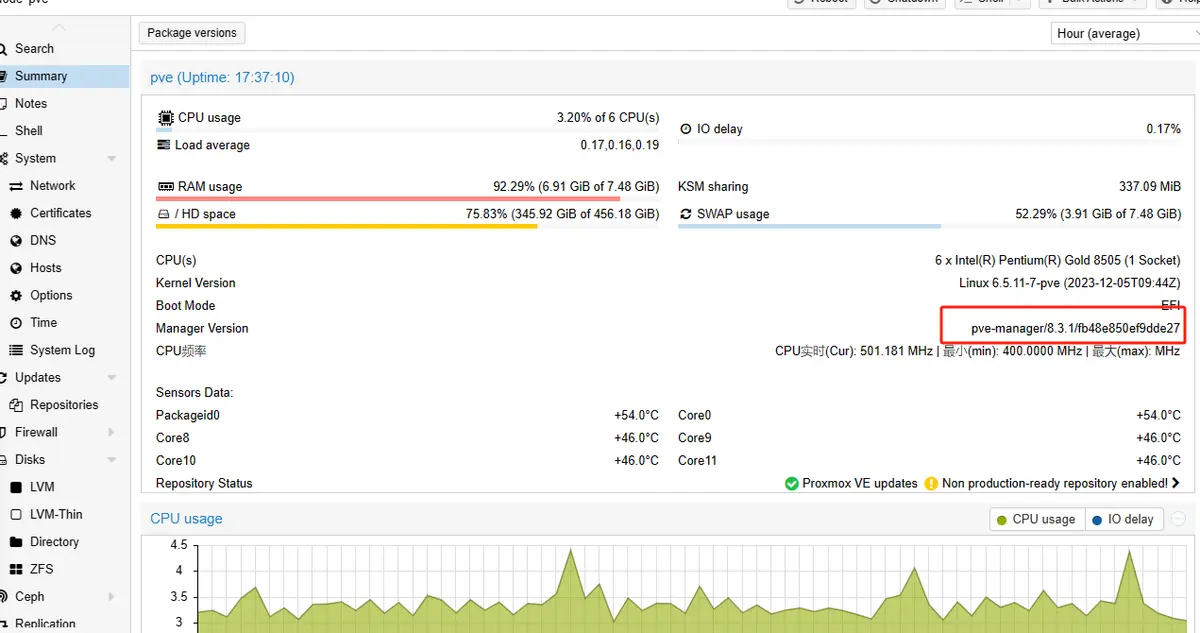
Task: Click the Packageid0 +54.0°C temperature value
Action: pyautogui.click(x=637, y=415)
